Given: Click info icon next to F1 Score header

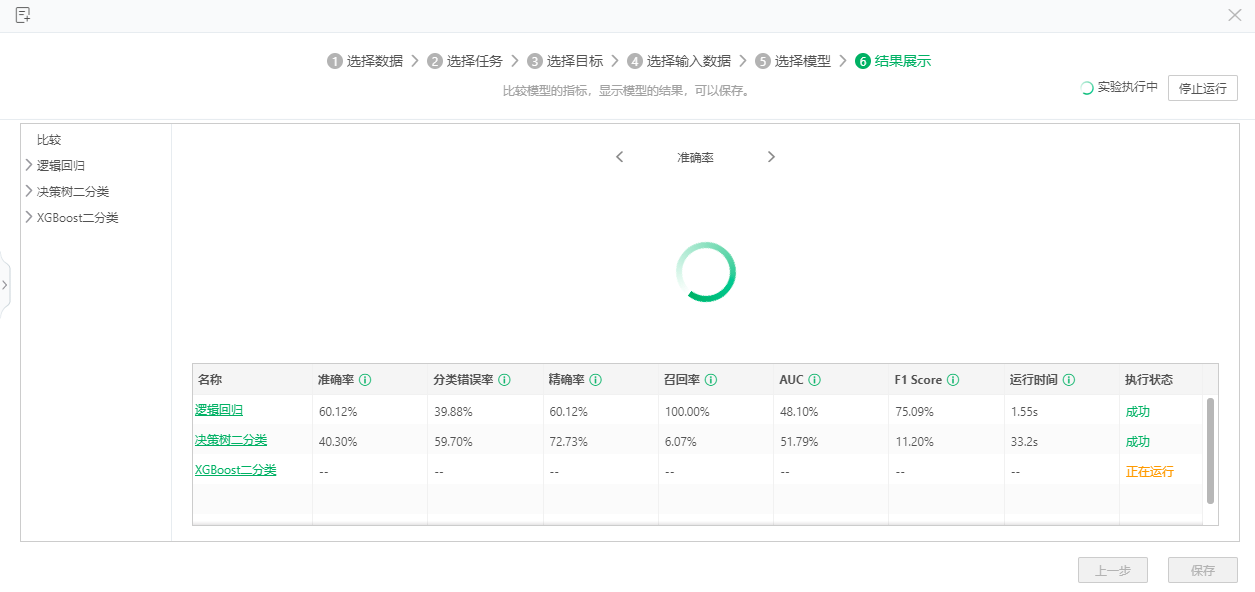Looking at the screenshot, I should pyautogui.click(x=953, y=380).
